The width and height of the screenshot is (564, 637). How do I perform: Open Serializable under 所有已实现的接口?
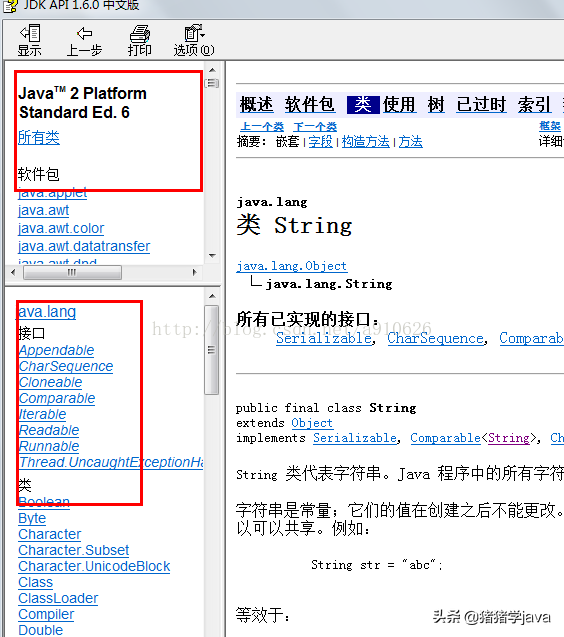pos(324,338)
